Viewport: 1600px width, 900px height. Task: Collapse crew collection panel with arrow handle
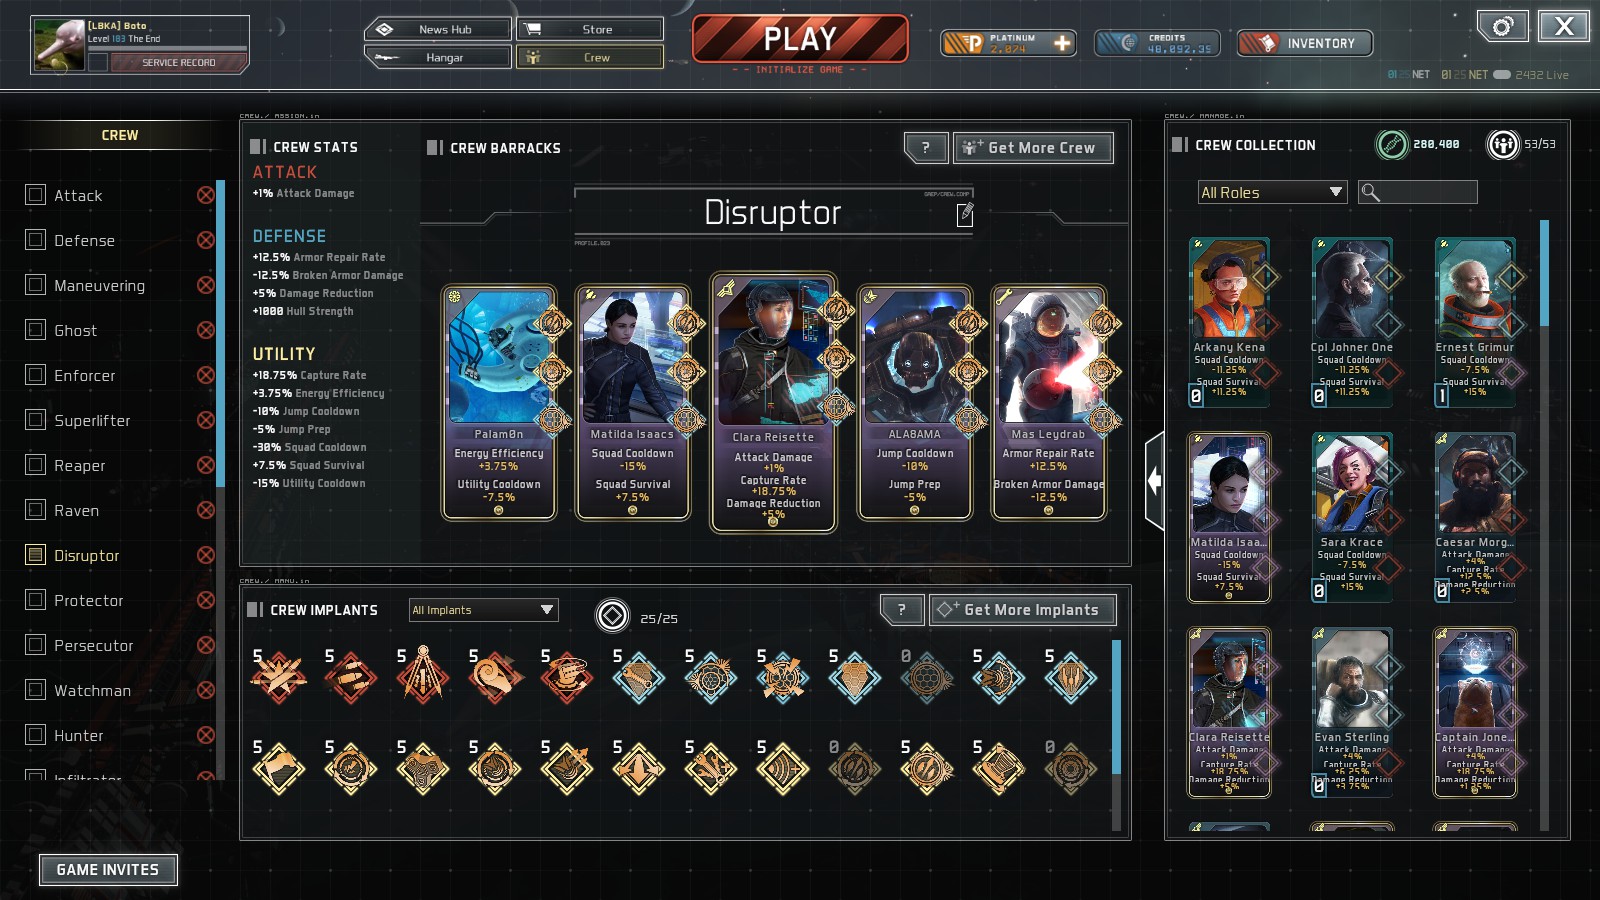1154,481
